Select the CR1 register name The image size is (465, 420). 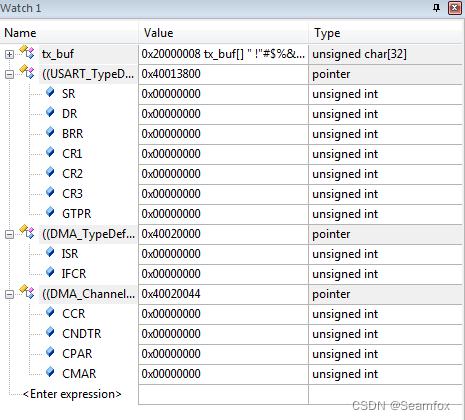click(x=72, y=154)
